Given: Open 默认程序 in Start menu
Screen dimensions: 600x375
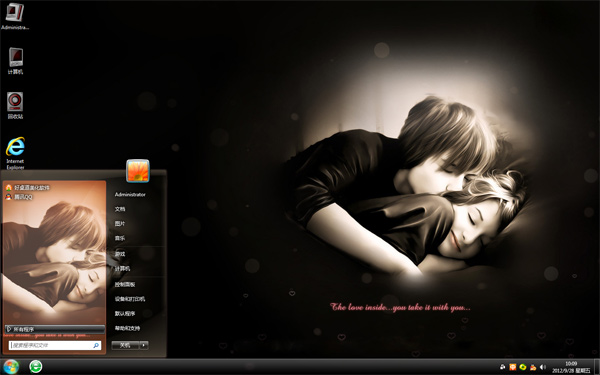Looking at the screenshot, I should [x=125, y=313].
